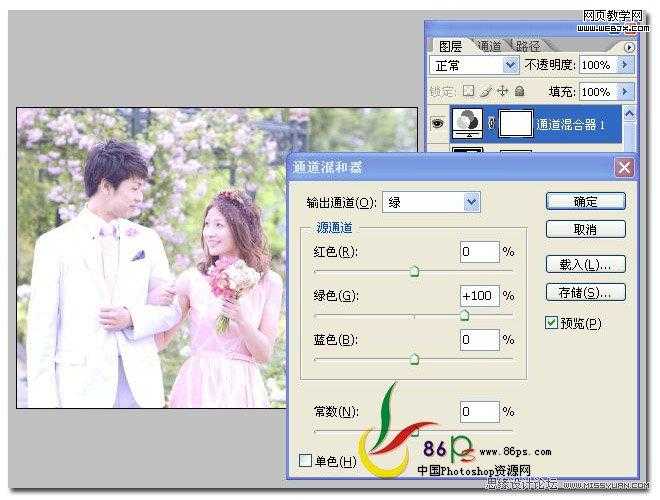
Task: Switch to the 通道 tab
Action: (490, 46)
